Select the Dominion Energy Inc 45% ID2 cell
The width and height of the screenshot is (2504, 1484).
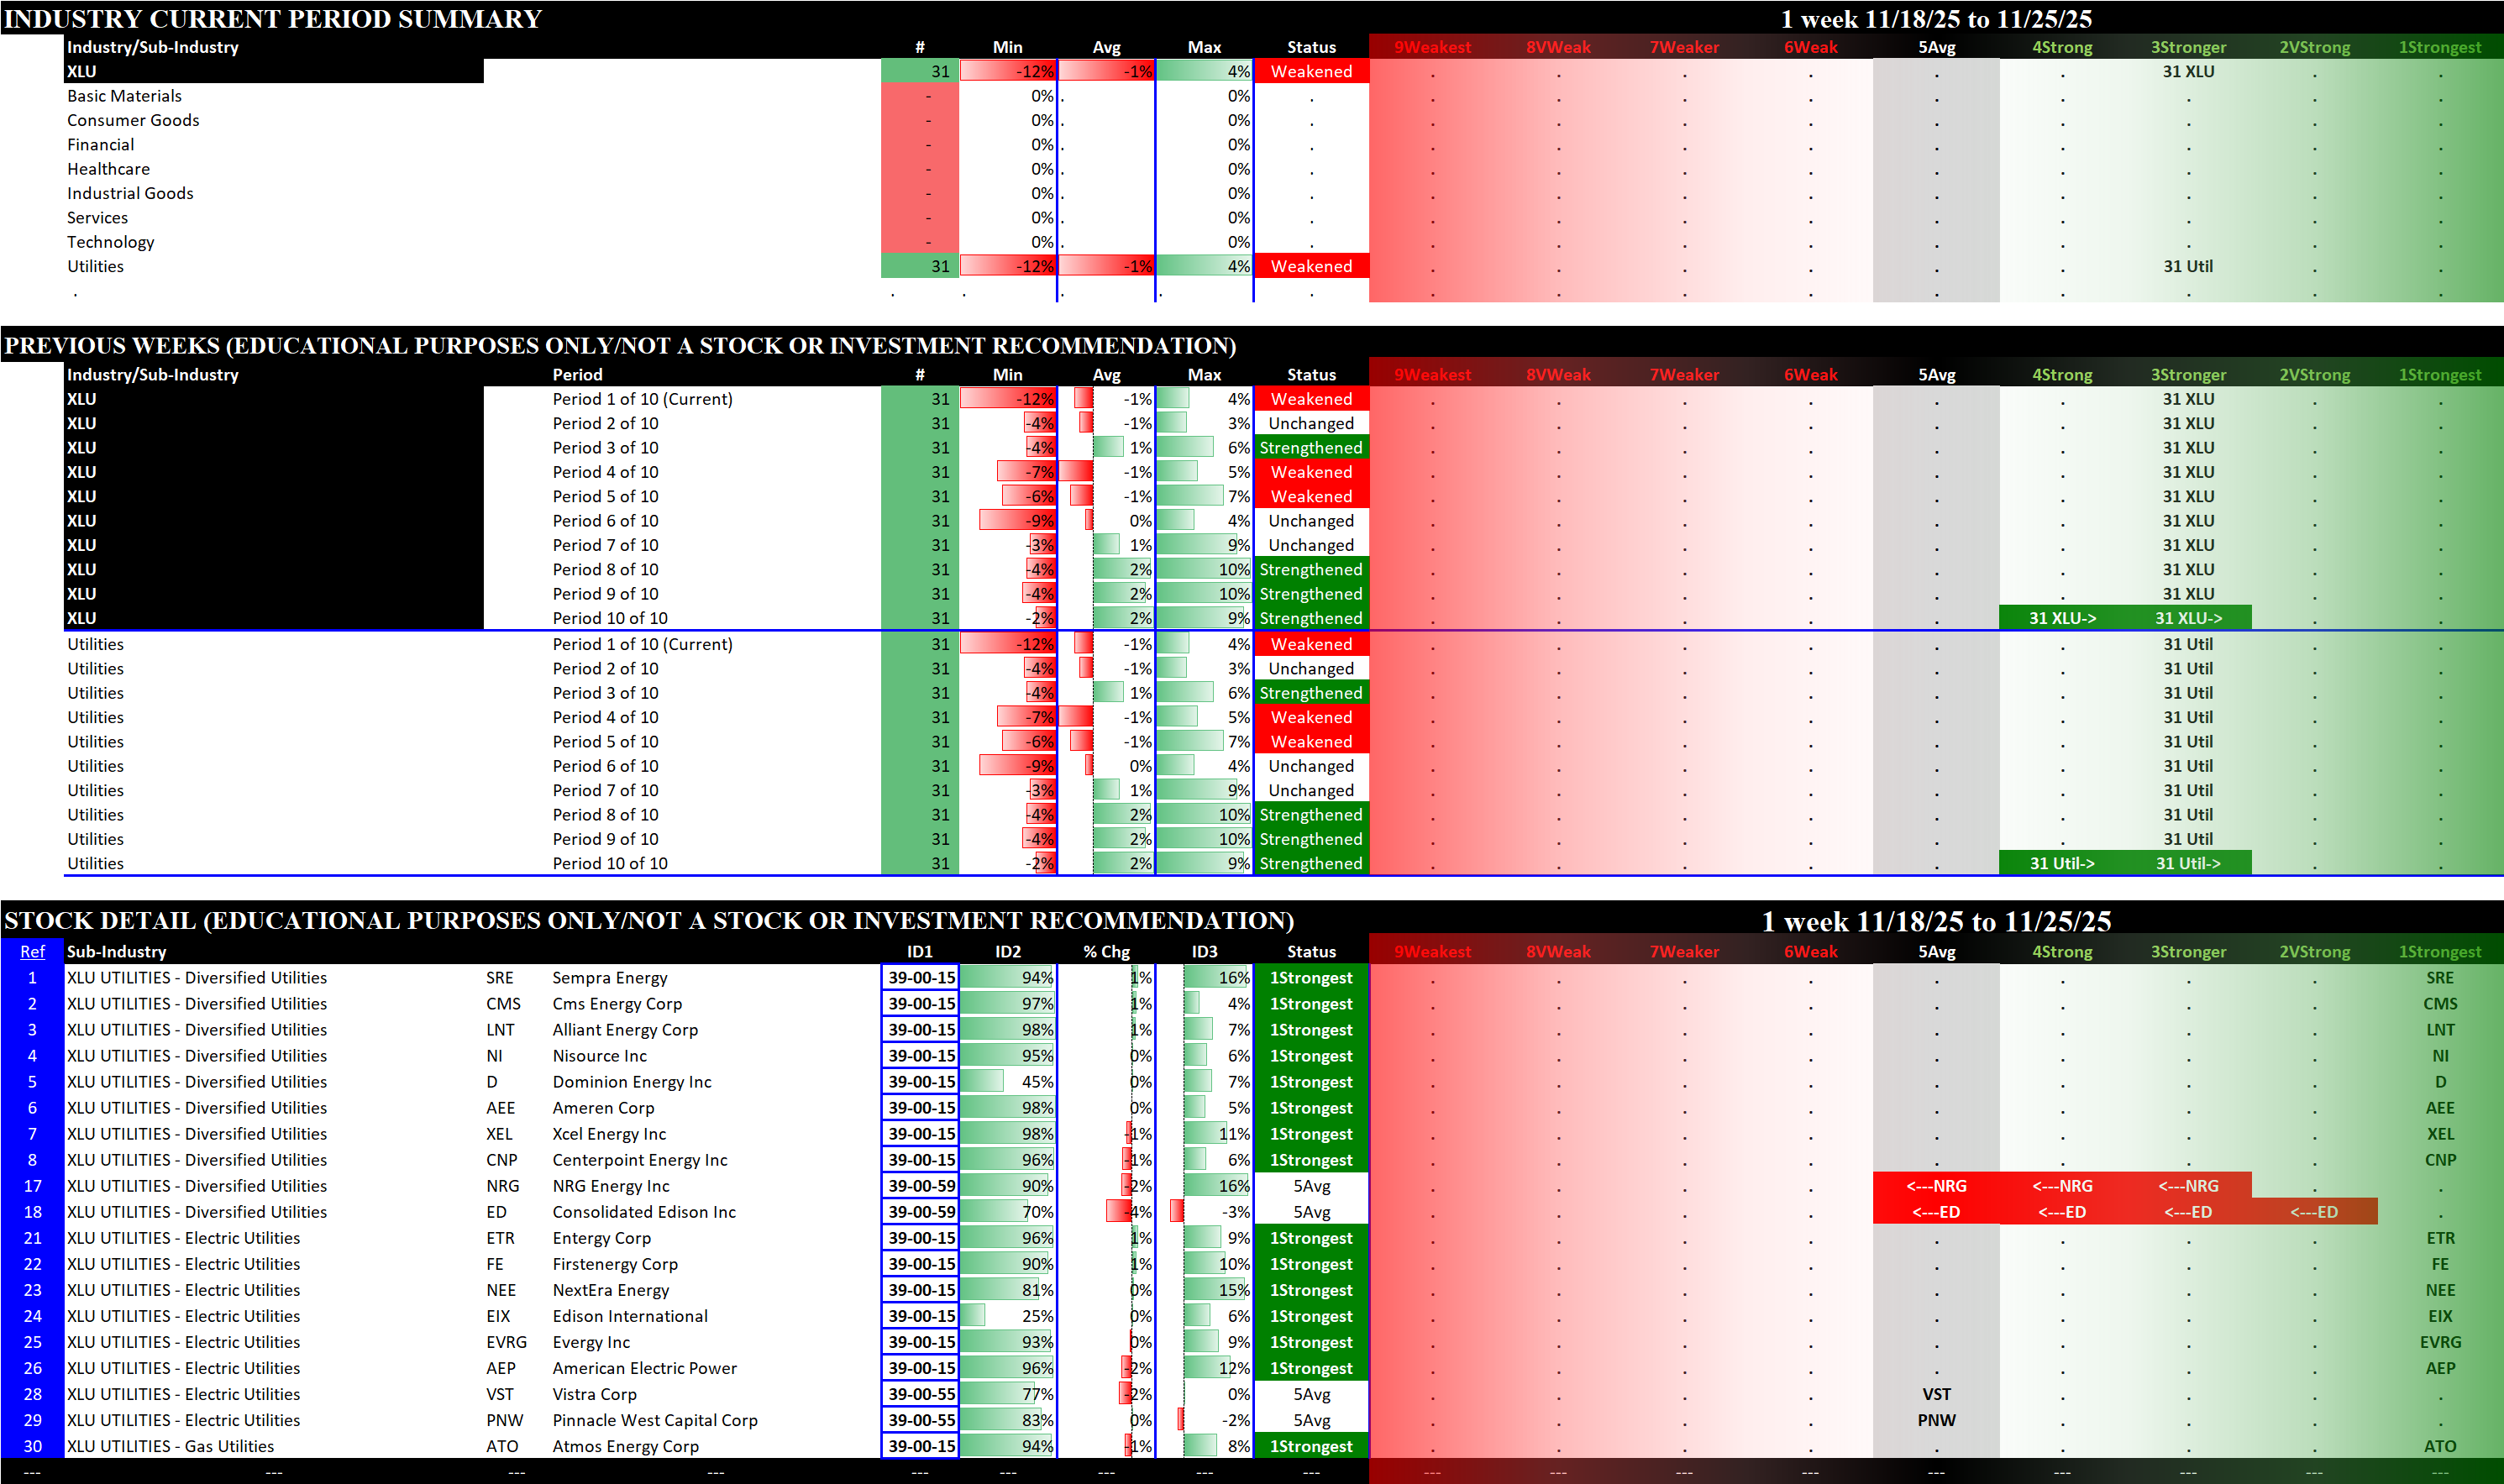pos(1007,1082)
